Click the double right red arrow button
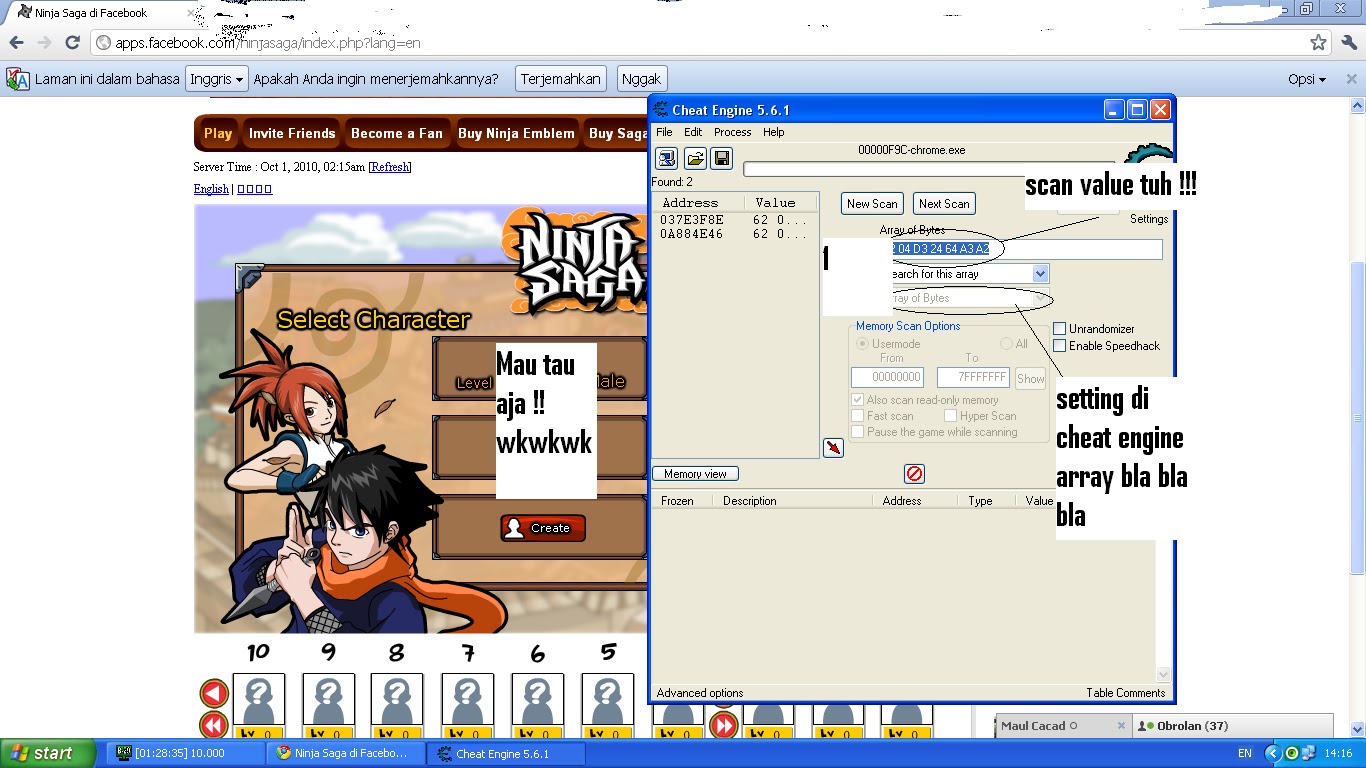The height and width of the screenshot is (768, 1366). pos(723,724)
